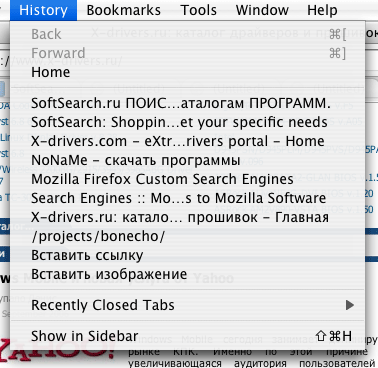This screenshot has height=368, width=378.
Task: Select the Вставить ссылку history entry
Action: pyautogui.click(x=188, y=255)
